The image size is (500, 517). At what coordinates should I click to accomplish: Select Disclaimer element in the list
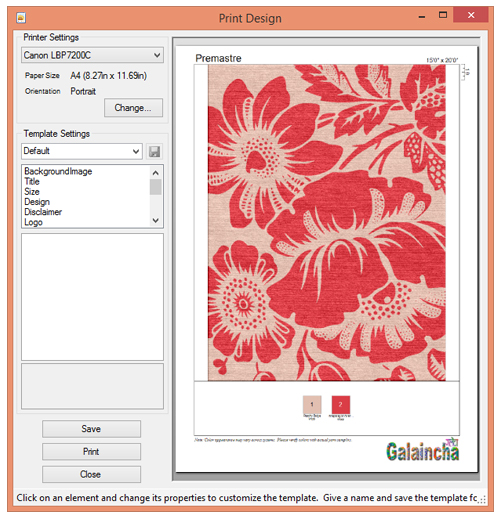click(x=43, y=212)
